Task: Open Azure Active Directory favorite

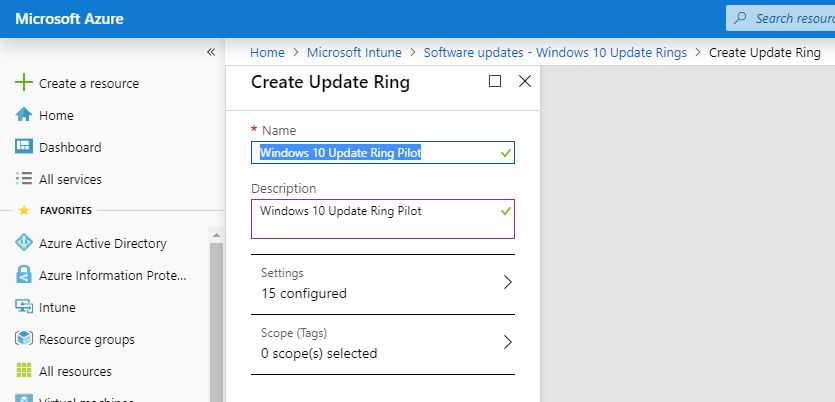Action: pos(103,243)
